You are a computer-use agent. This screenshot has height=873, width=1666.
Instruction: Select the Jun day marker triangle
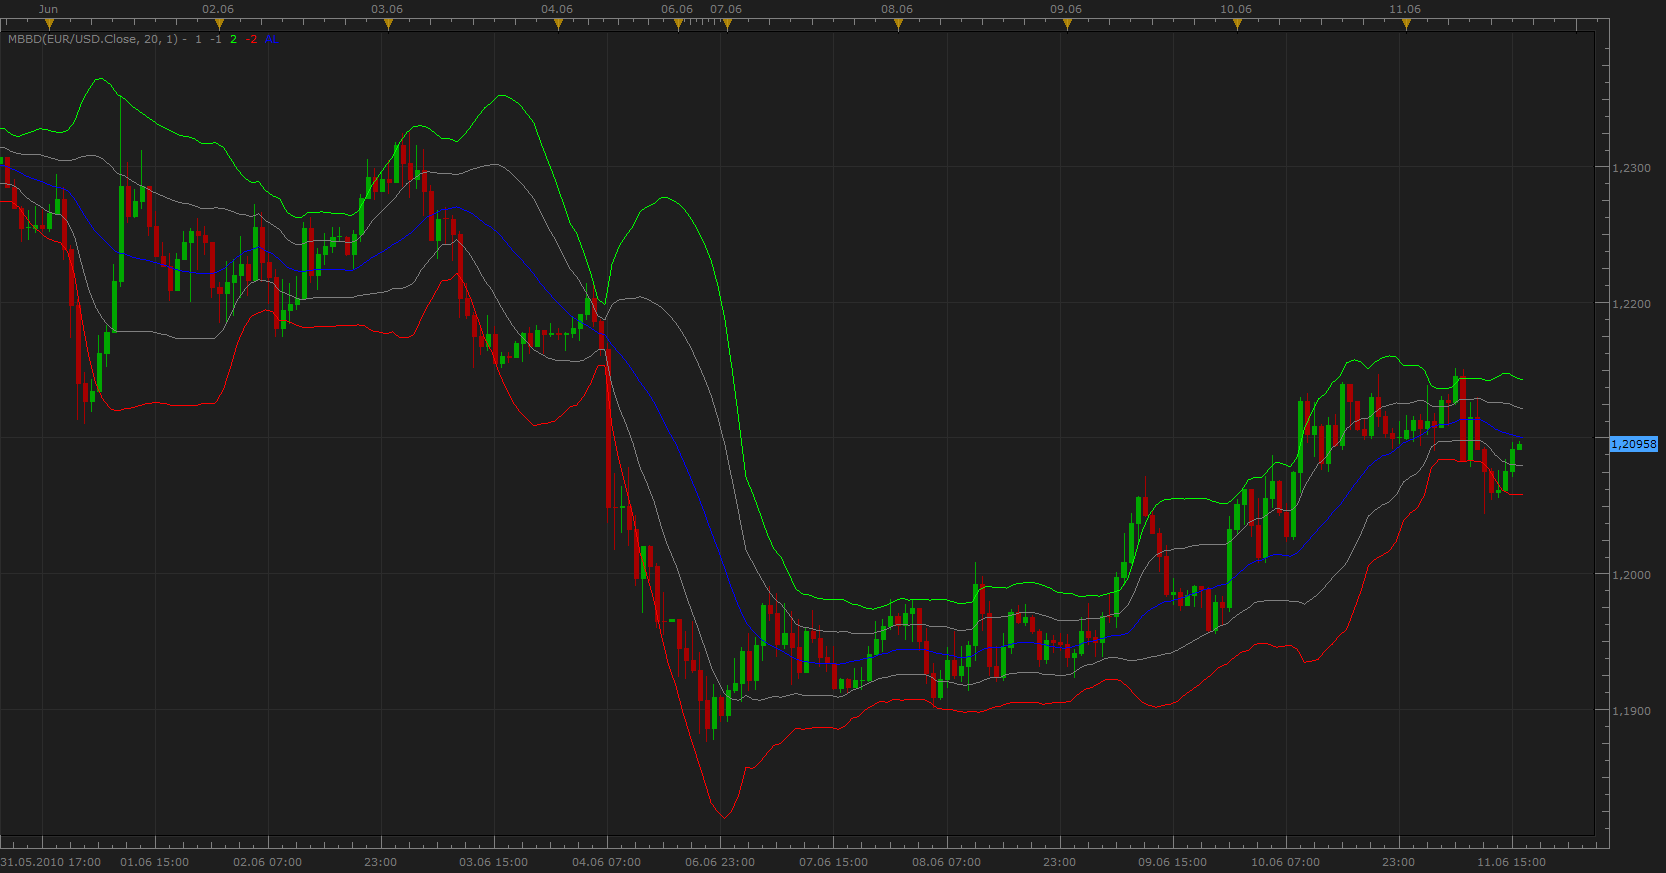pos(49,24)
